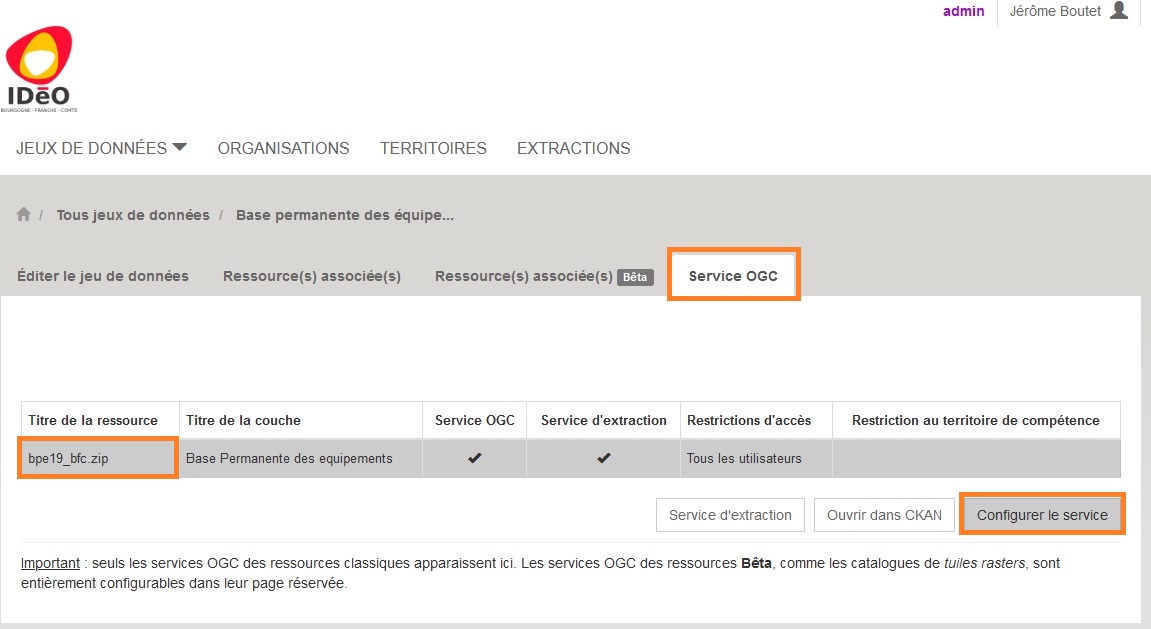Click the Service d'extraction checkmark in row
The width and height of the screenshot is (1151, 629).
click(603, 458)
